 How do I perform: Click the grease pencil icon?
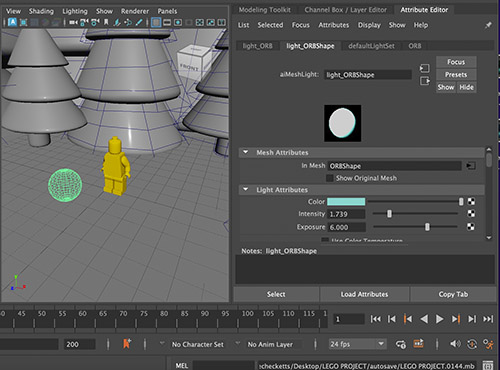tap(139, 22)
